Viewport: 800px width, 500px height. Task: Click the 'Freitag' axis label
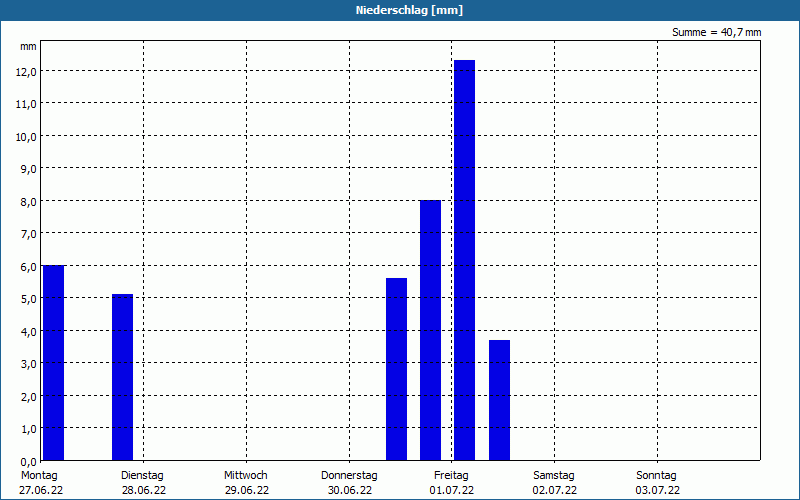(452, 476)
